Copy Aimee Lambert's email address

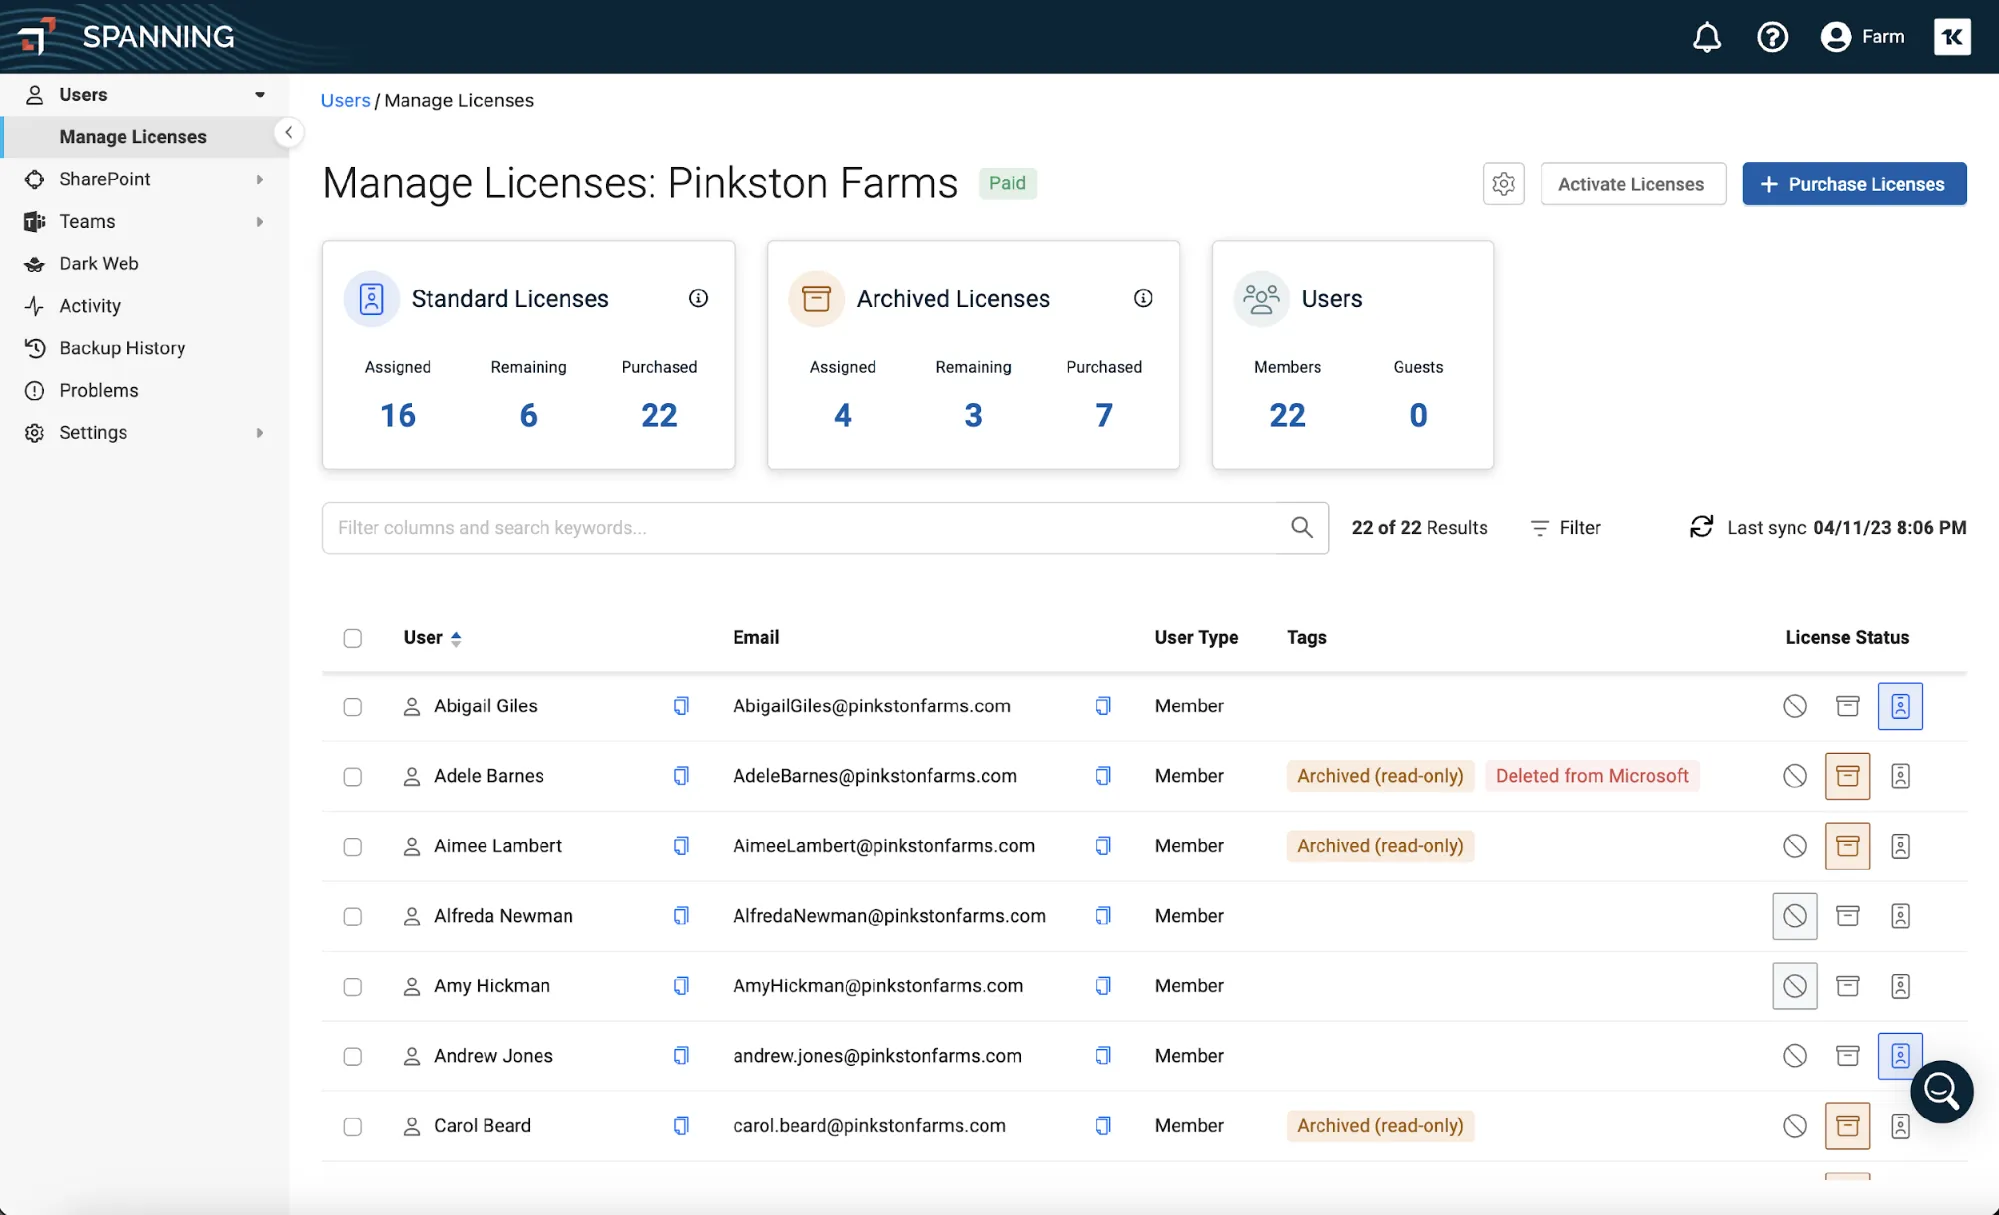(1103, 846)
